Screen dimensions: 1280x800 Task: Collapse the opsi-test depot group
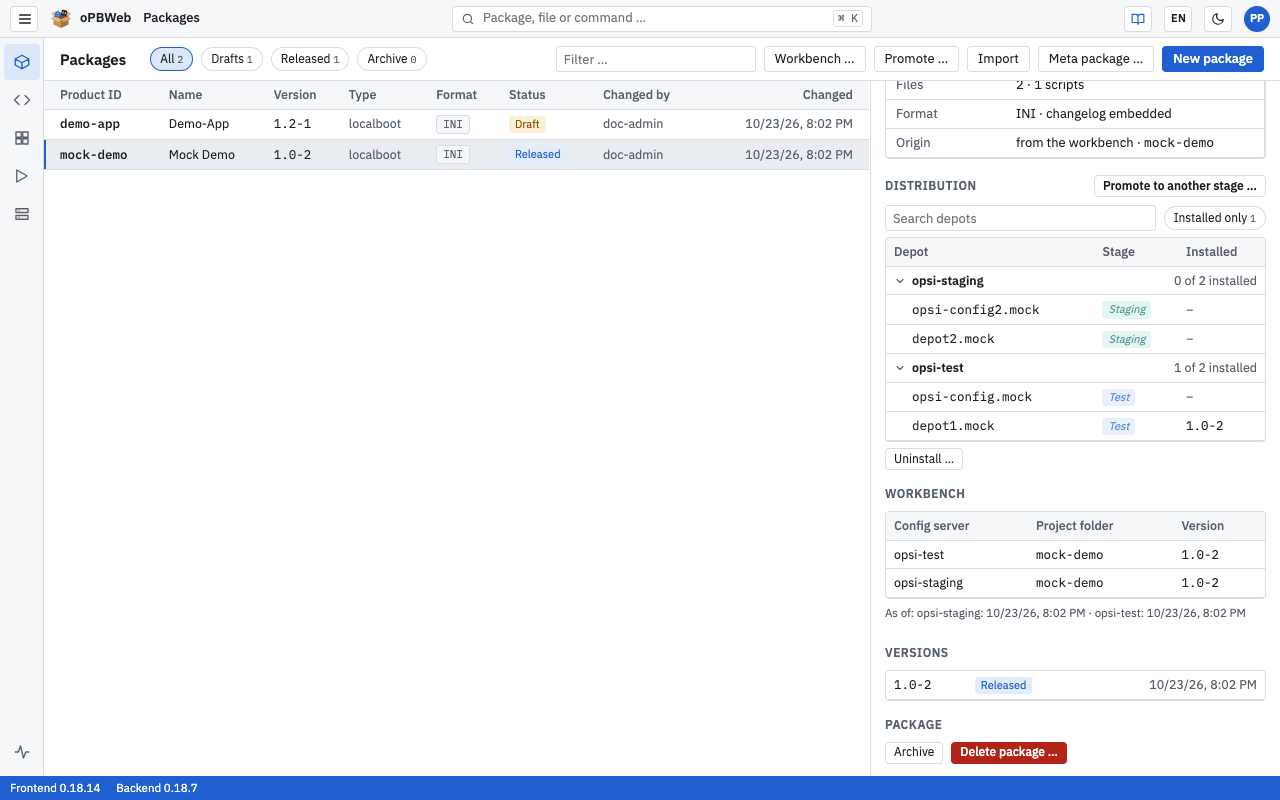tap(900, 368)
